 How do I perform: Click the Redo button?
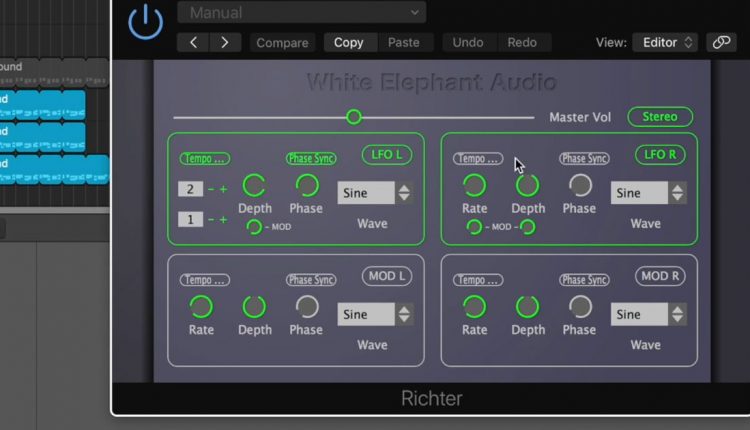(522, 43)
